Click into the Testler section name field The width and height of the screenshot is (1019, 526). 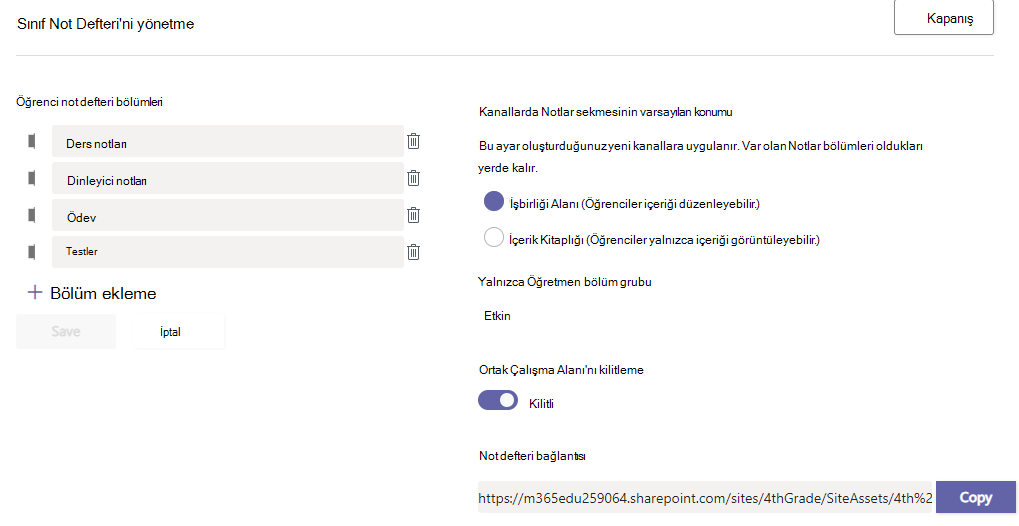[227, 252]
